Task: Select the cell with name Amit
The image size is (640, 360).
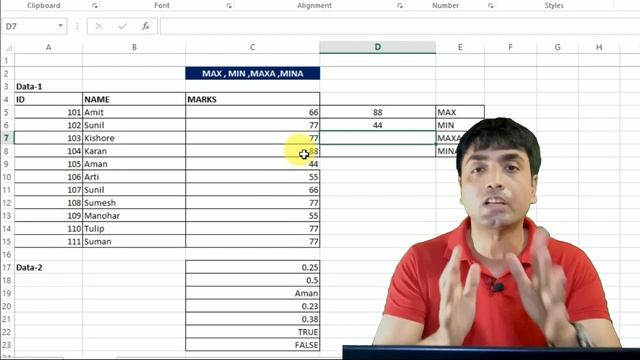Action: 134,112
